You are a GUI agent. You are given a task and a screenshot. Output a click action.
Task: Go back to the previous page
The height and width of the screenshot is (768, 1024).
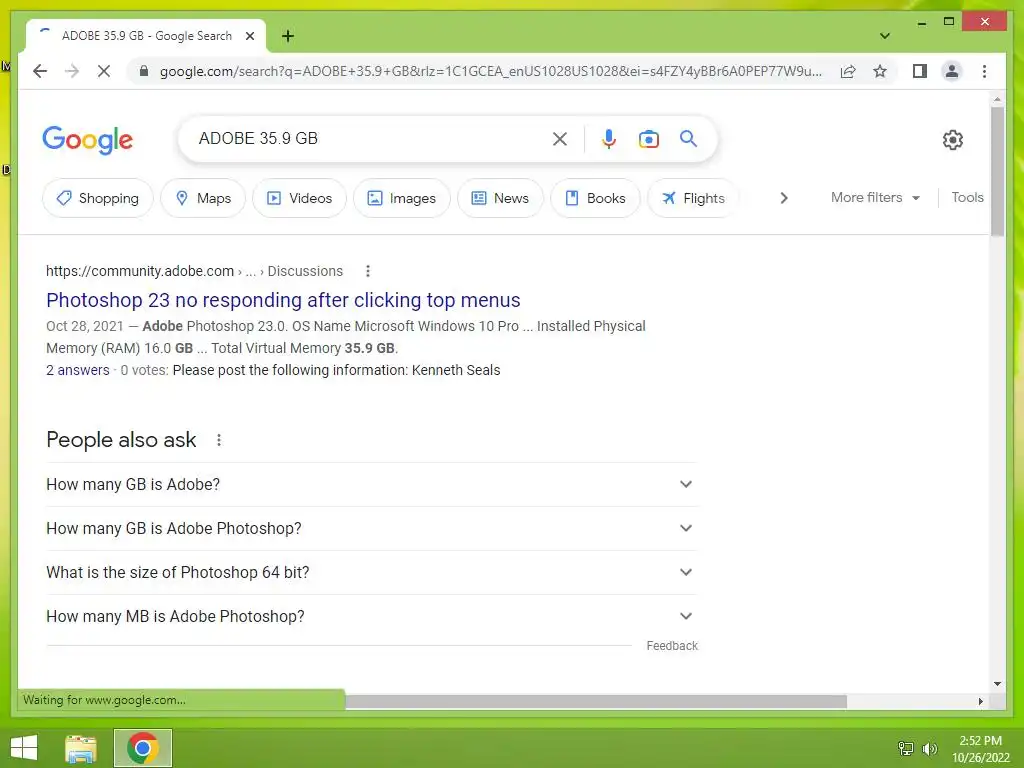coord(40,71)
